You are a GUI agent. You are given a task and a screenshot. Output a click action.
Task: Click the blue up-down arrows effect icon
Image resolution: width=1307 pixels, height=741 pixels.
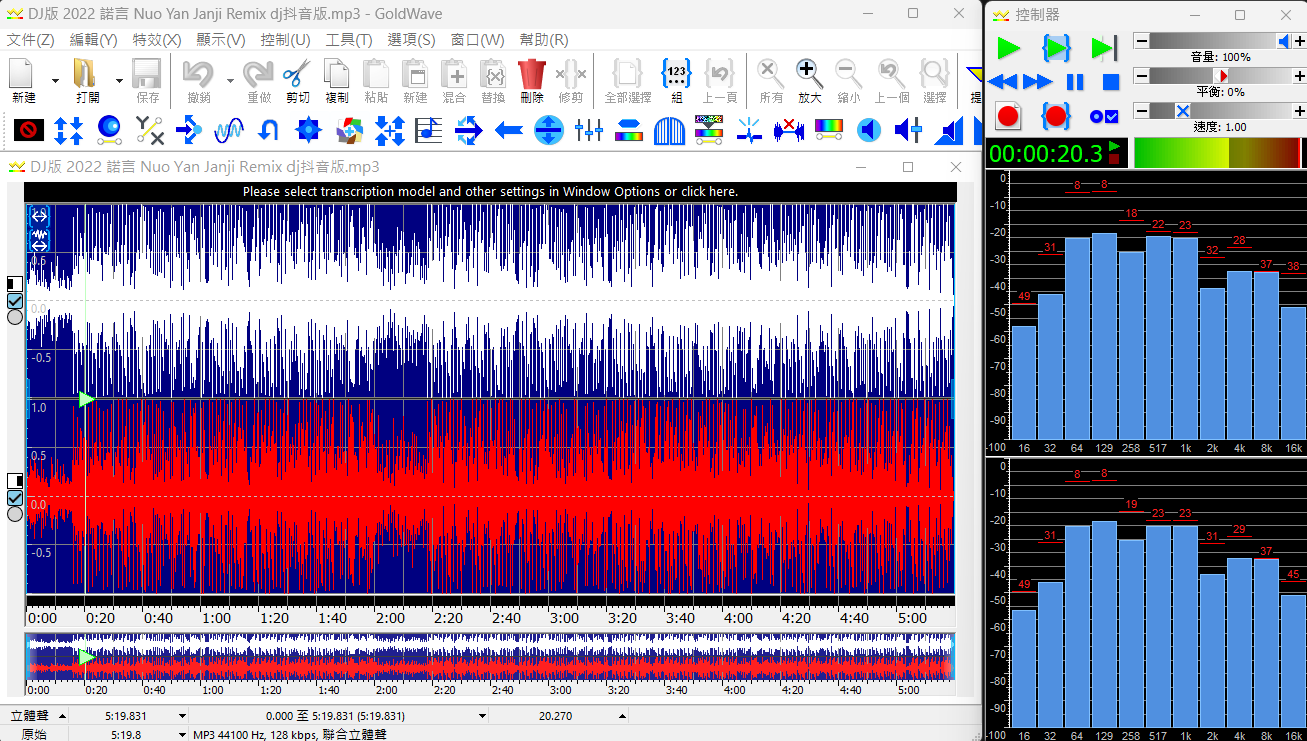tap(68, 129)
